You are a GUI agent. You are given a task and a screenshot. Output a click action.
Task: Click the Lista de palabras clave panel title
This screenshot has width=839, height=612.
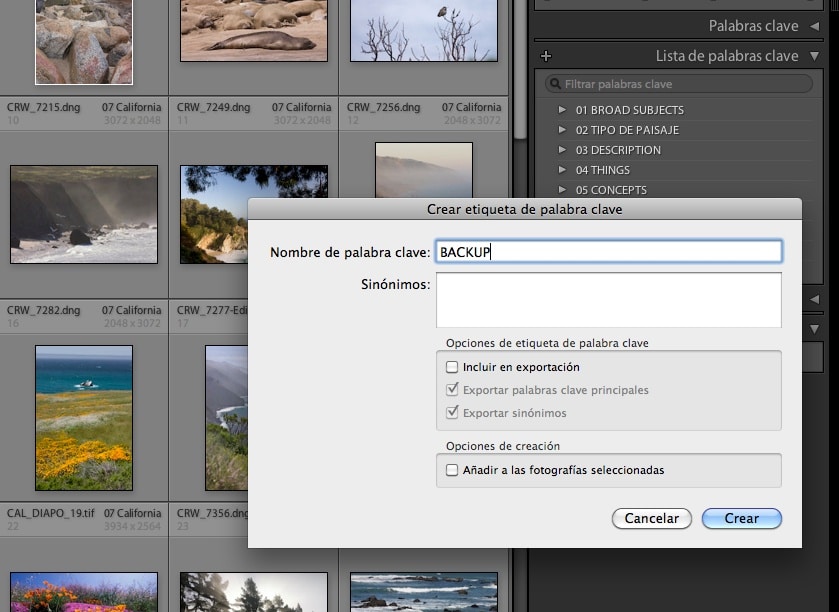[727, 56]
